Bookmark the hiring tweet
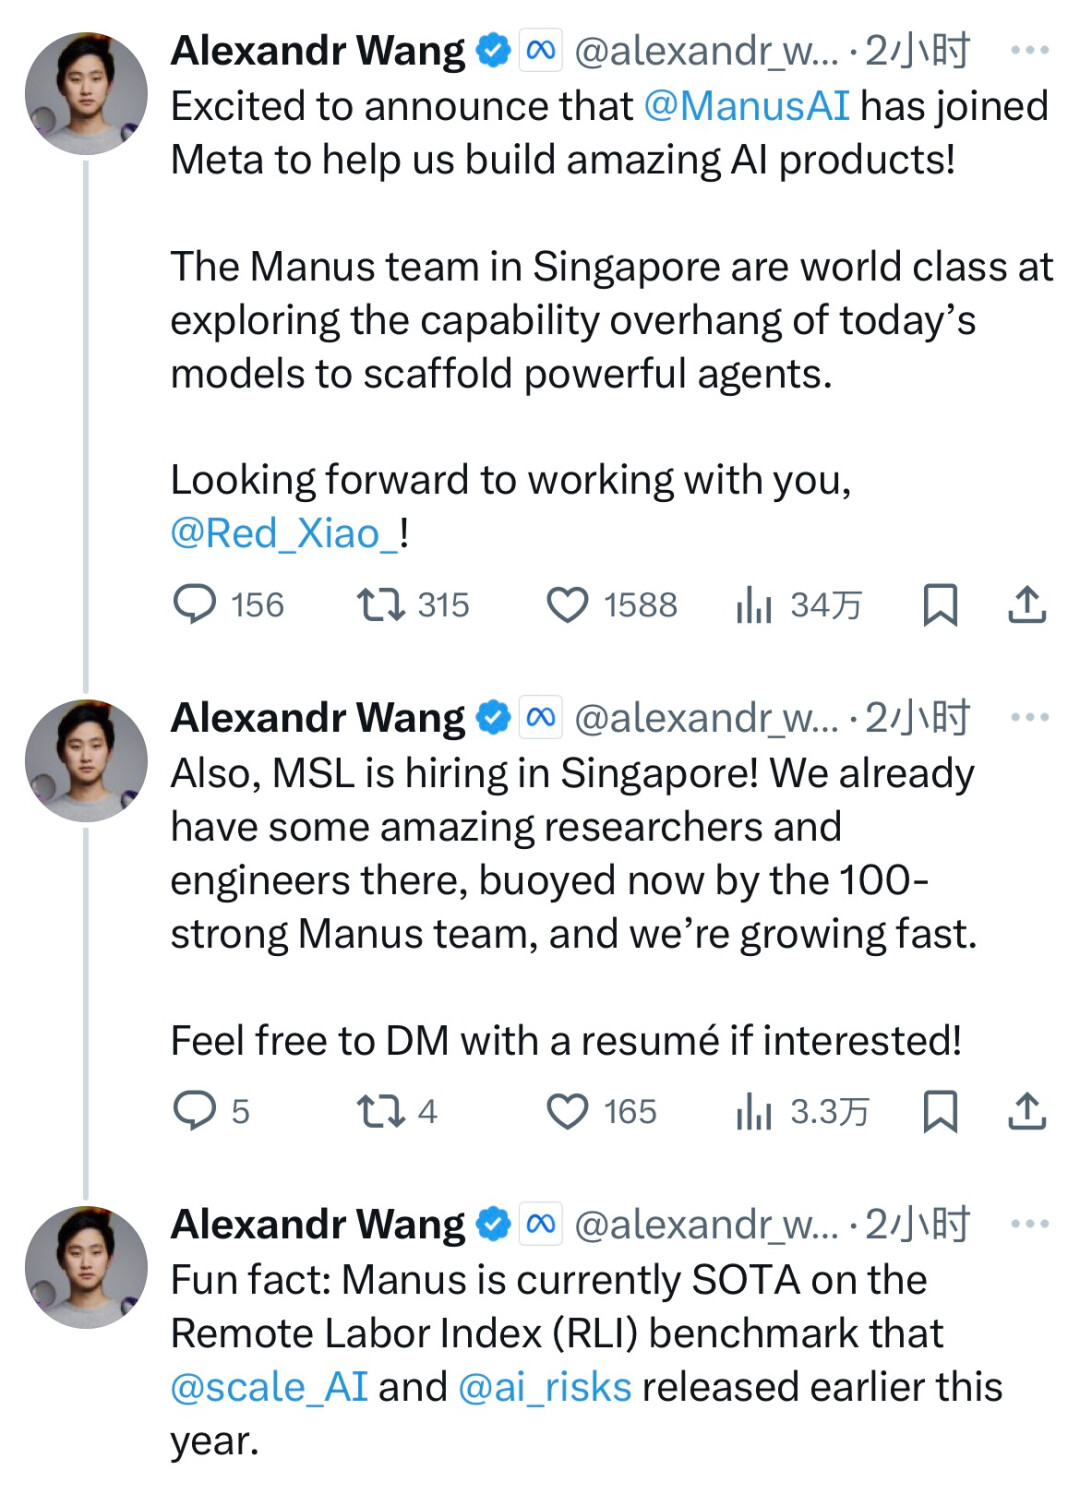The image size is (1080, 1506). click(x=938, y=1110)
